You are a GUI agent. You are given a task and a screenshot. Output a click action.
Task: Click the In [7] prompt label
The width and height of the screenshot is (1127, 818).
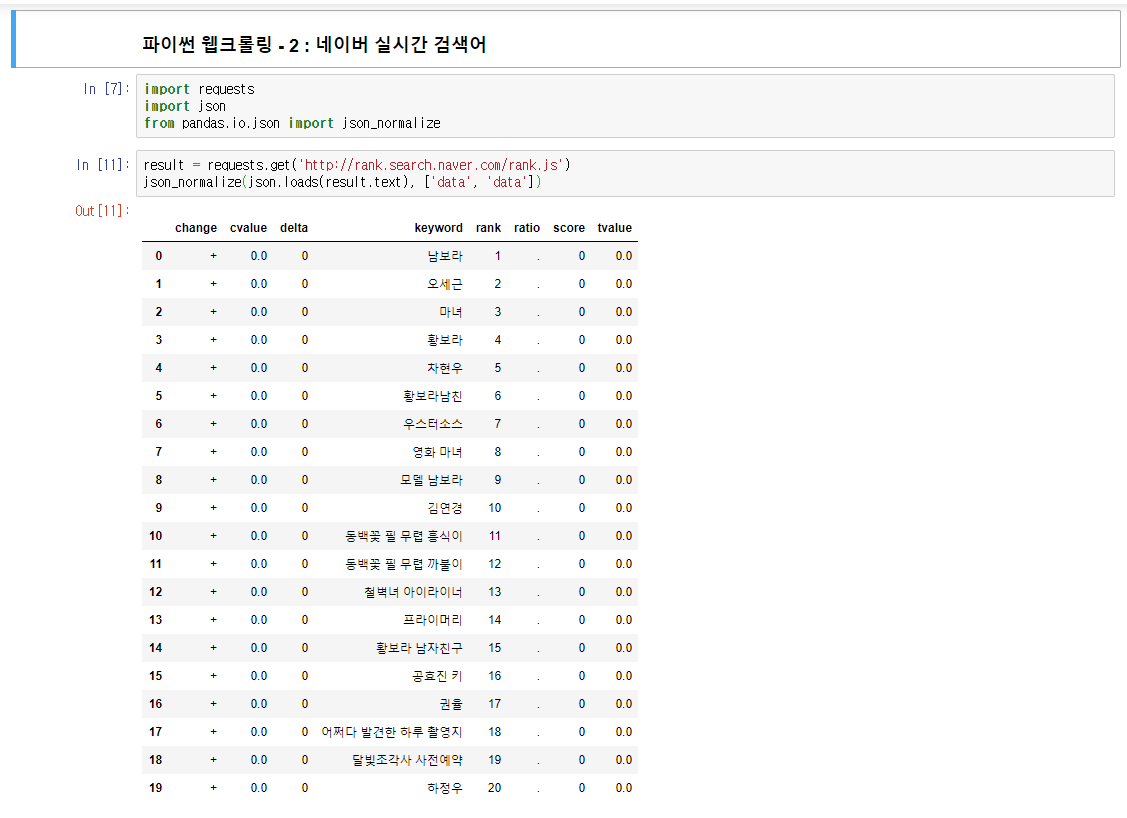[106, 88]
